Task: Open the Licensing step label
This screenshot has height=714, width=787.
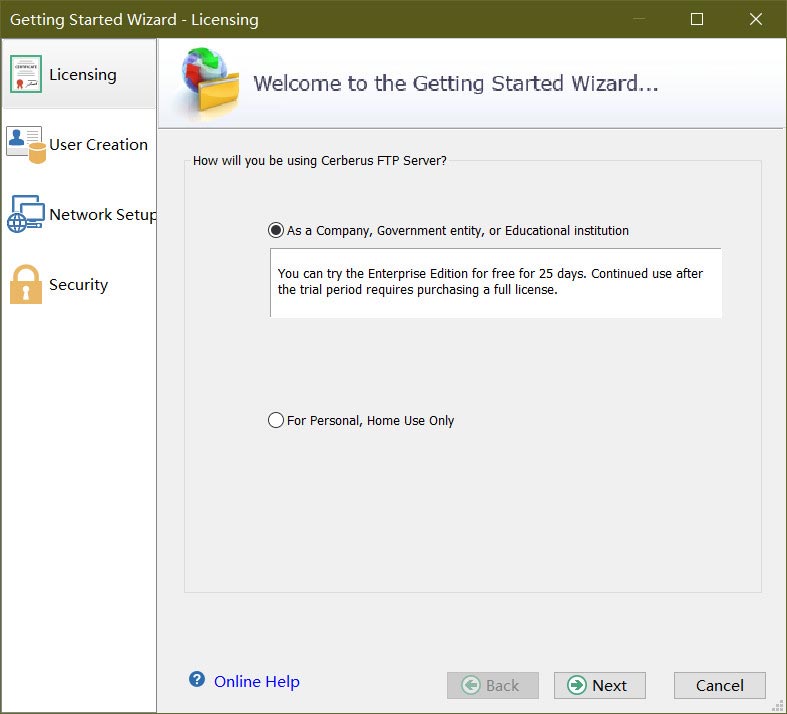Action: coord(83,75)
